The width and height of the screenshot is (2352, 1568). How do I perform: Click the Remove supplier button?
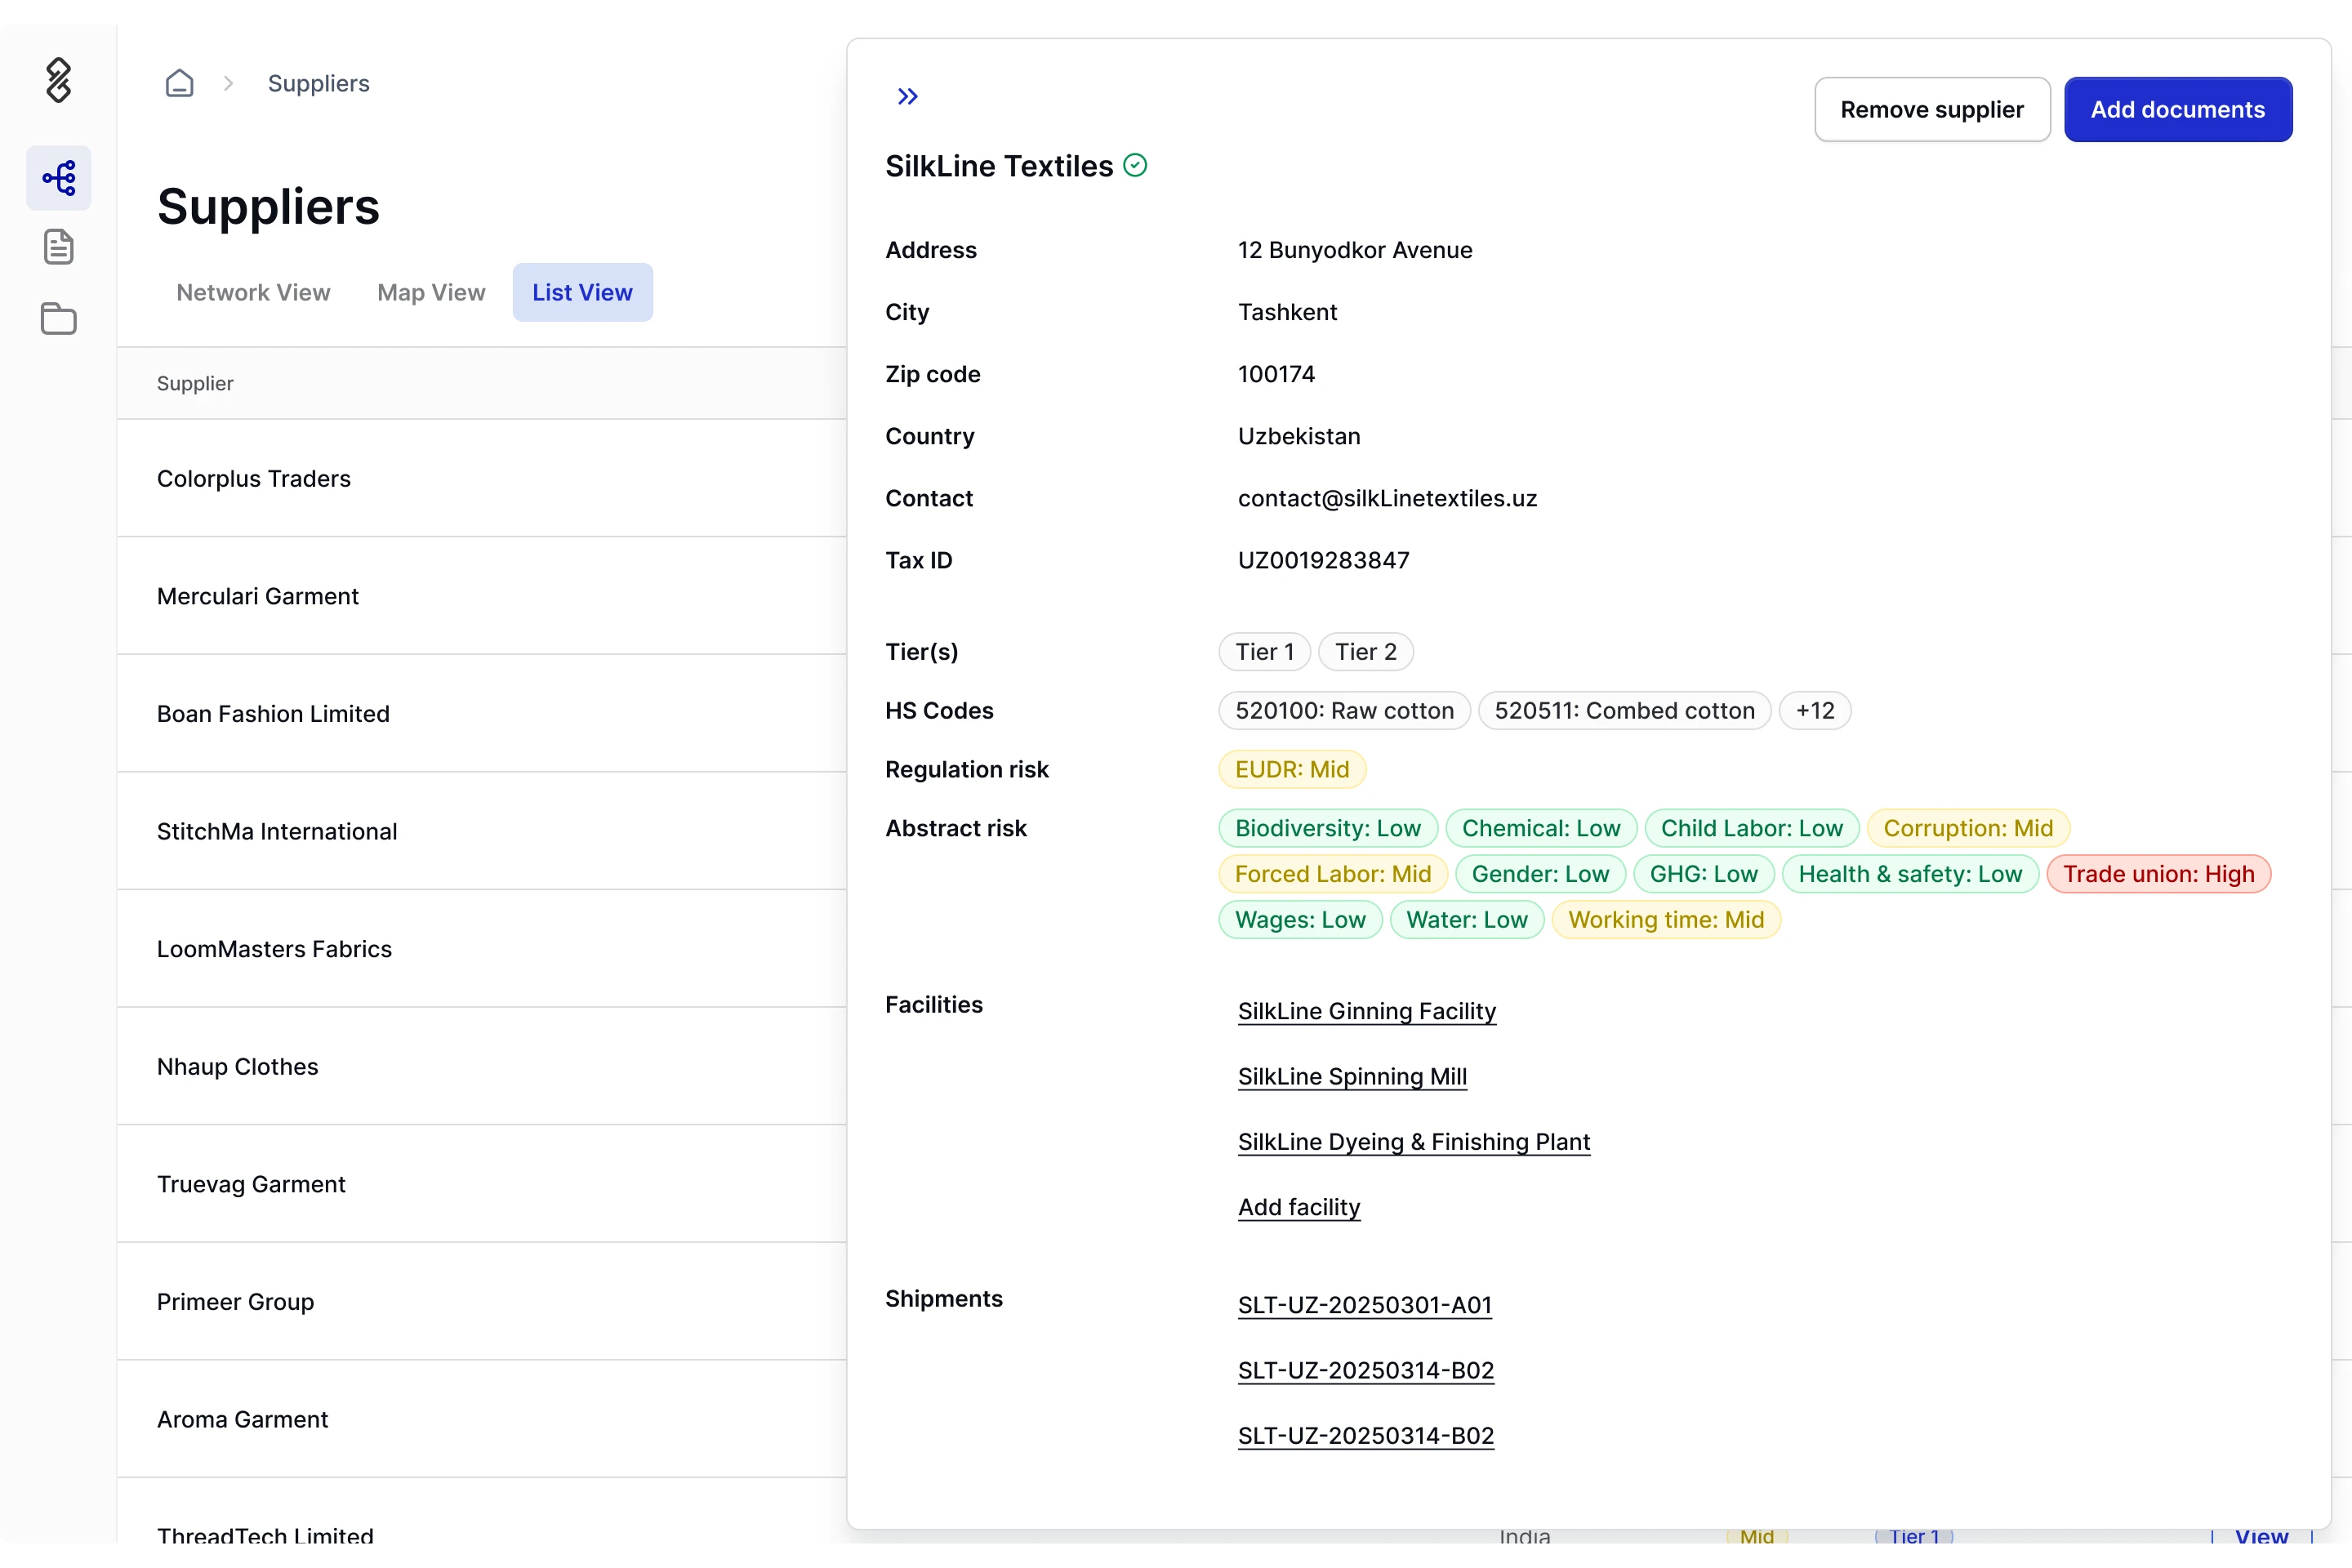point(1931,109)
